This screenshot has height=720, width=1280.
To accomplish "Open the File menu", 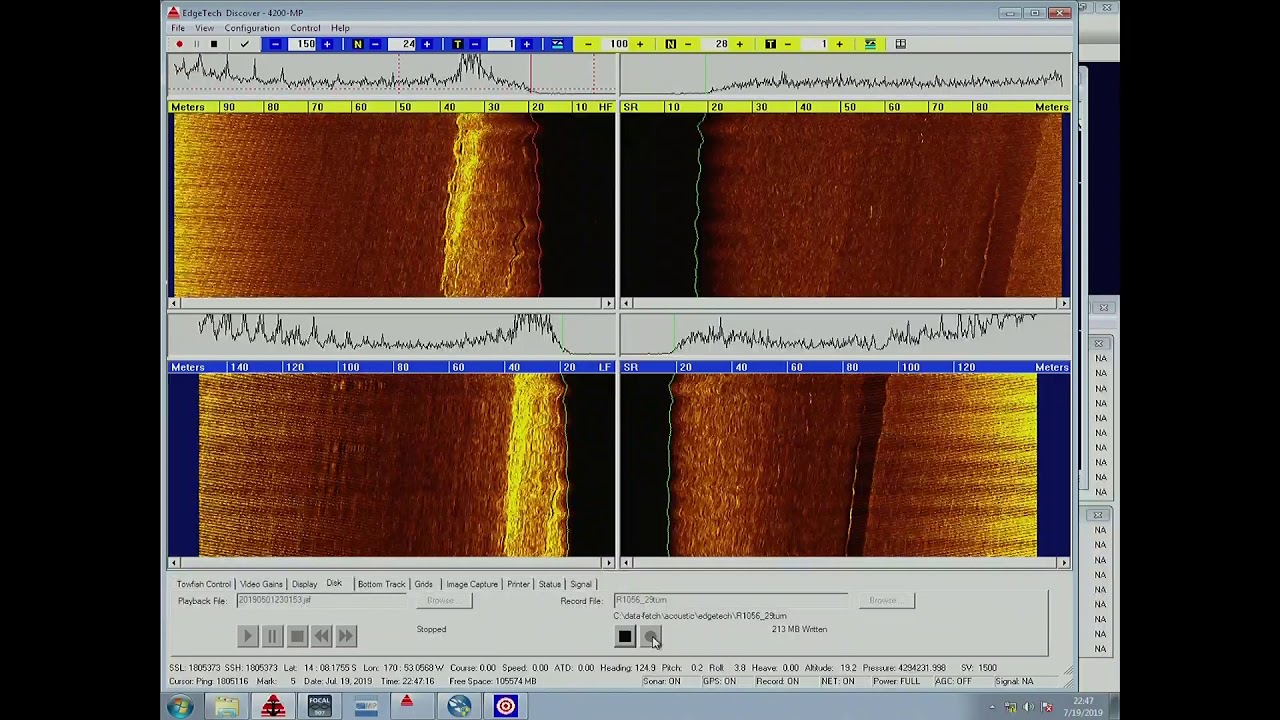I will [178, 28].
